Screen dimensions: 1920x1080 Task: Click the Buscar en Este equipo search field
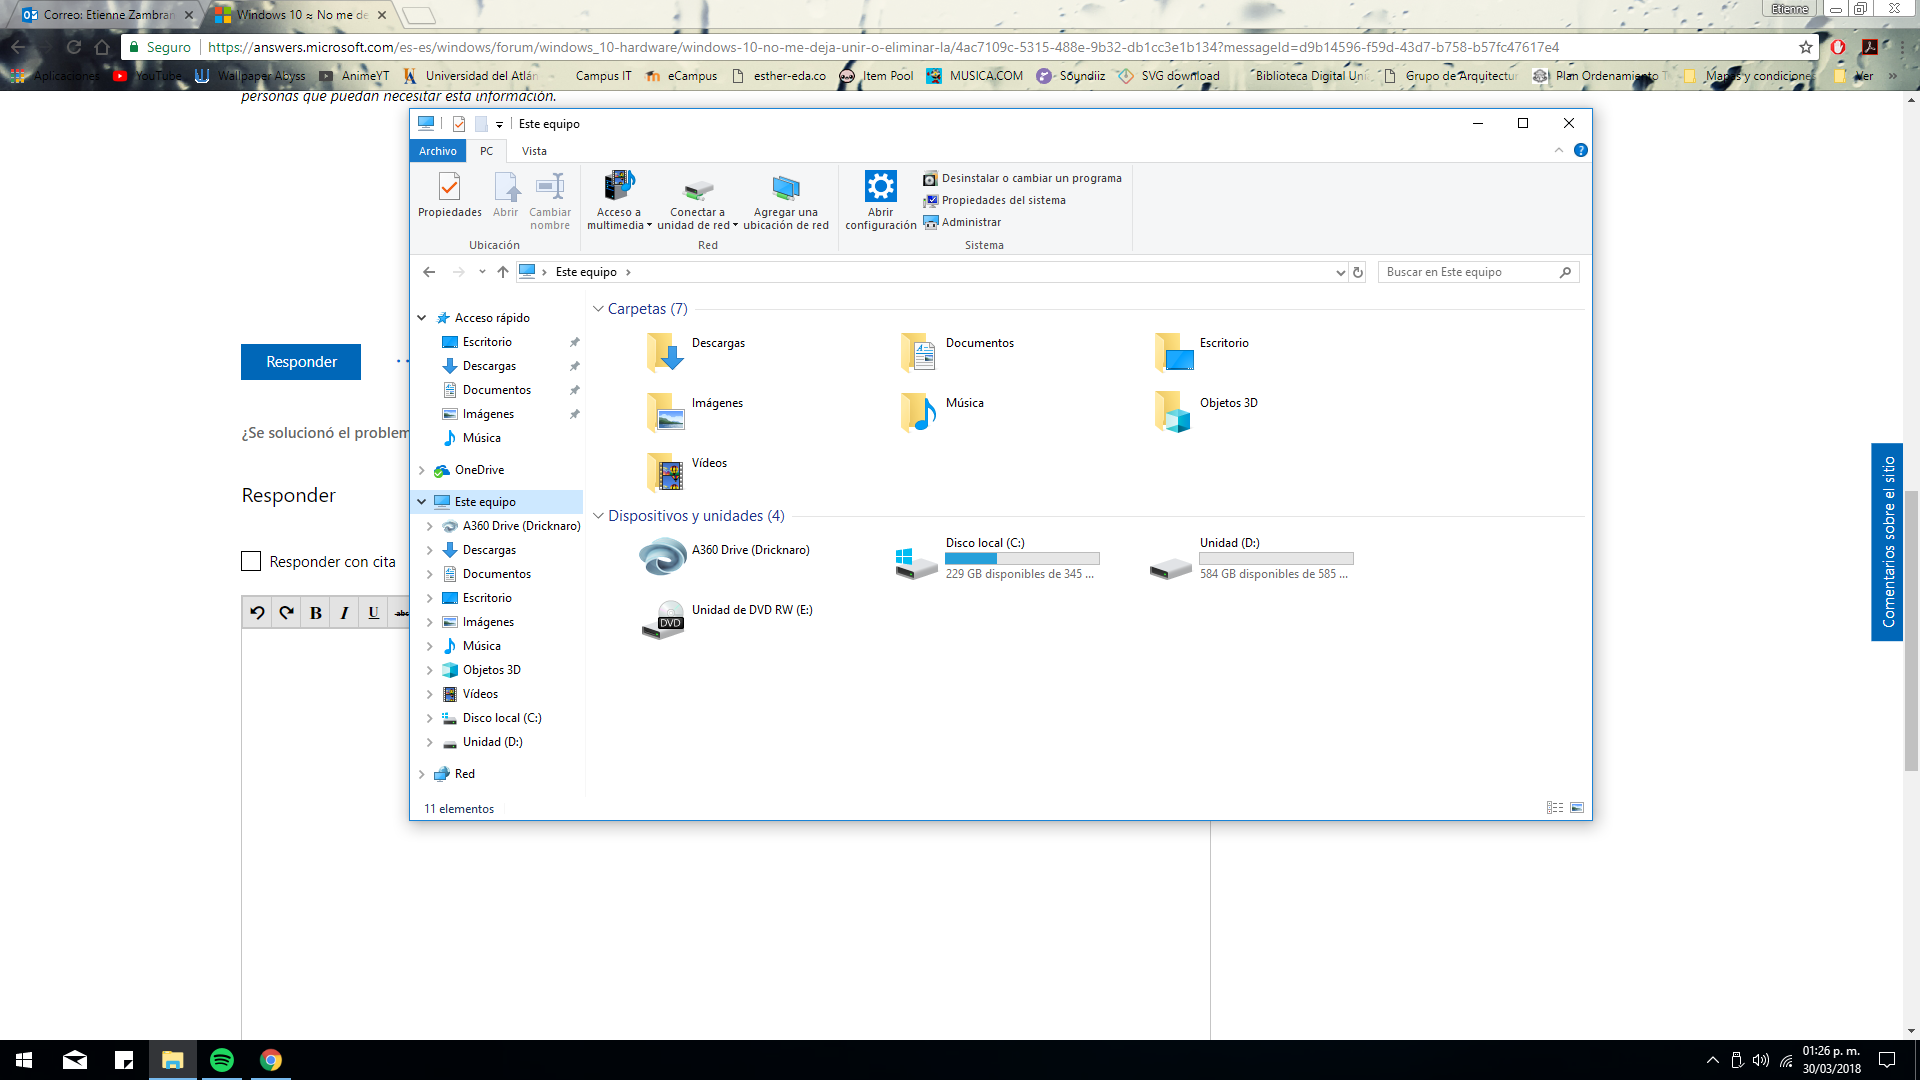(x=1468, y=272)
